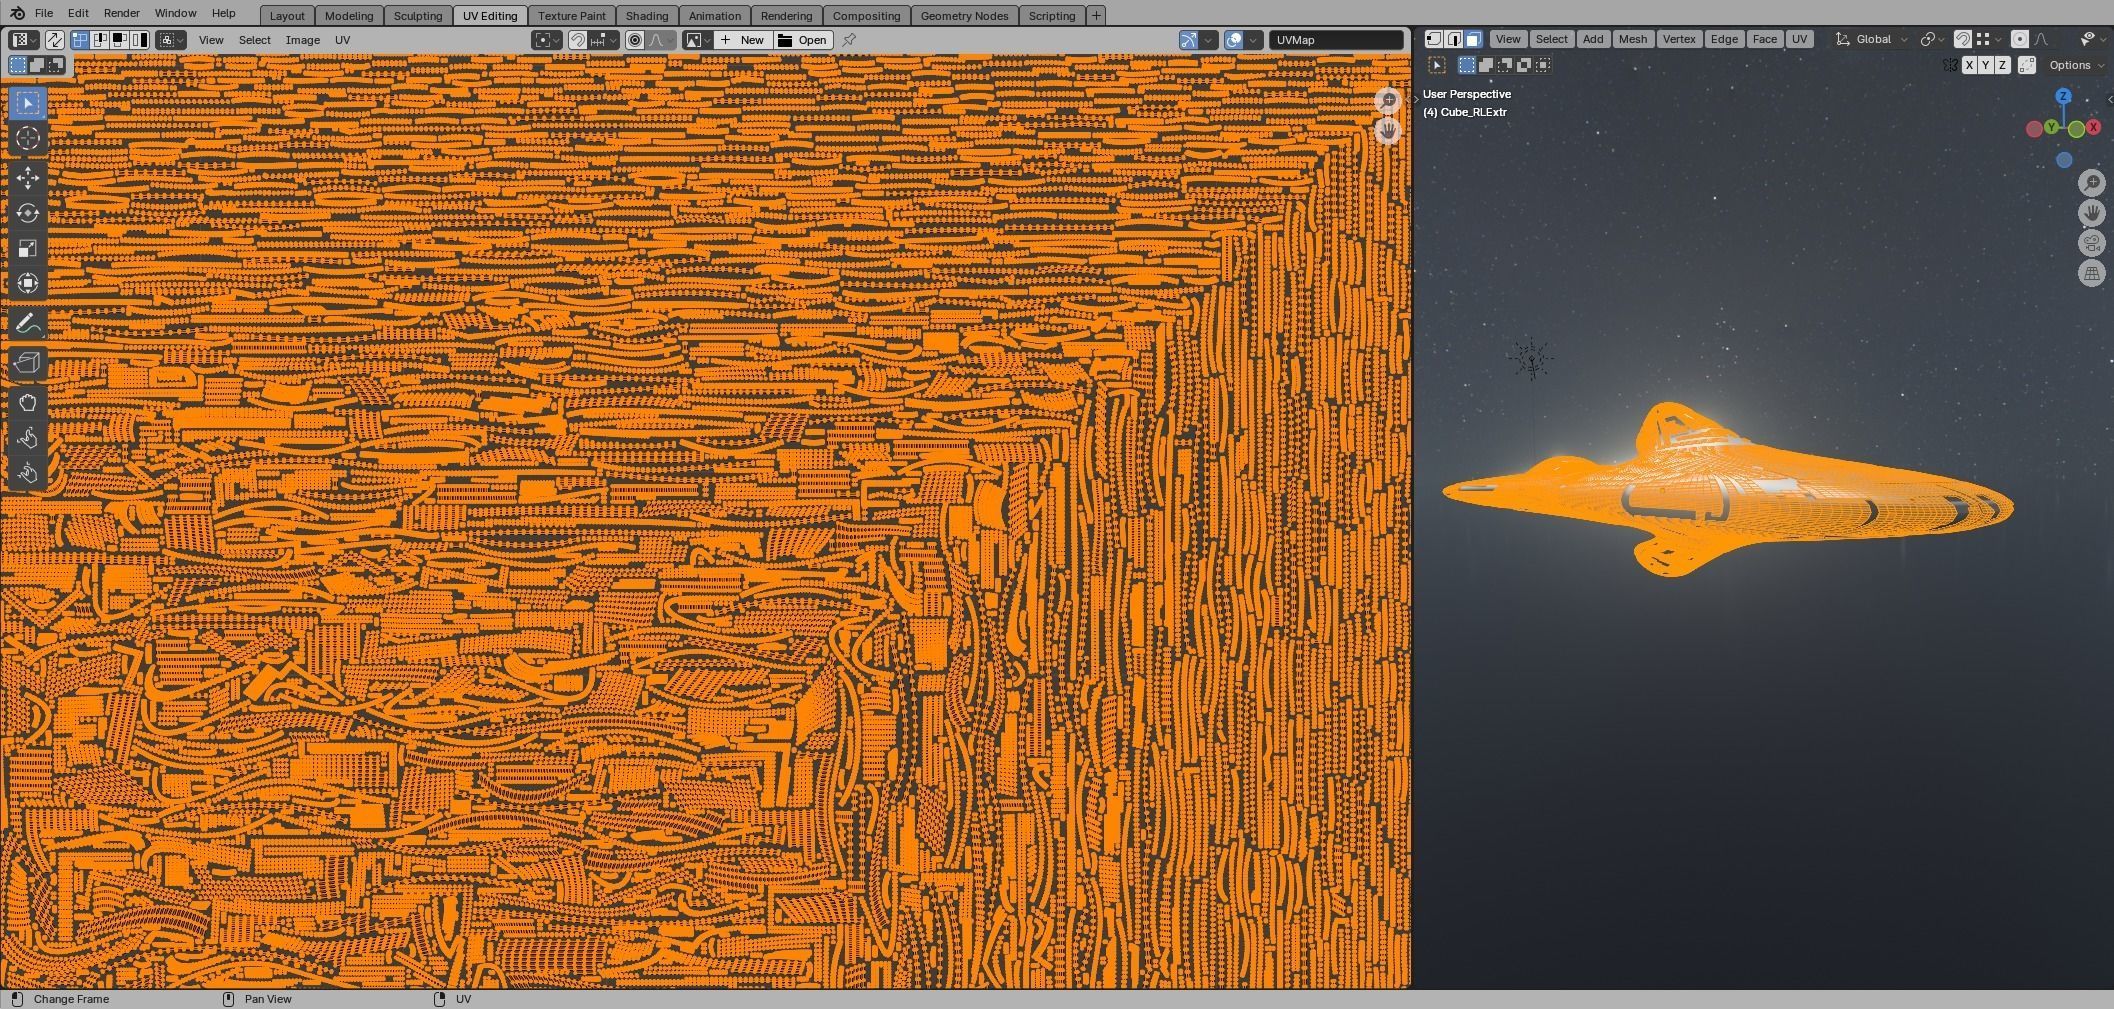Click the UVMap name field
This screenshot has width=2114, height=1009.
(x=1337, y=40)
